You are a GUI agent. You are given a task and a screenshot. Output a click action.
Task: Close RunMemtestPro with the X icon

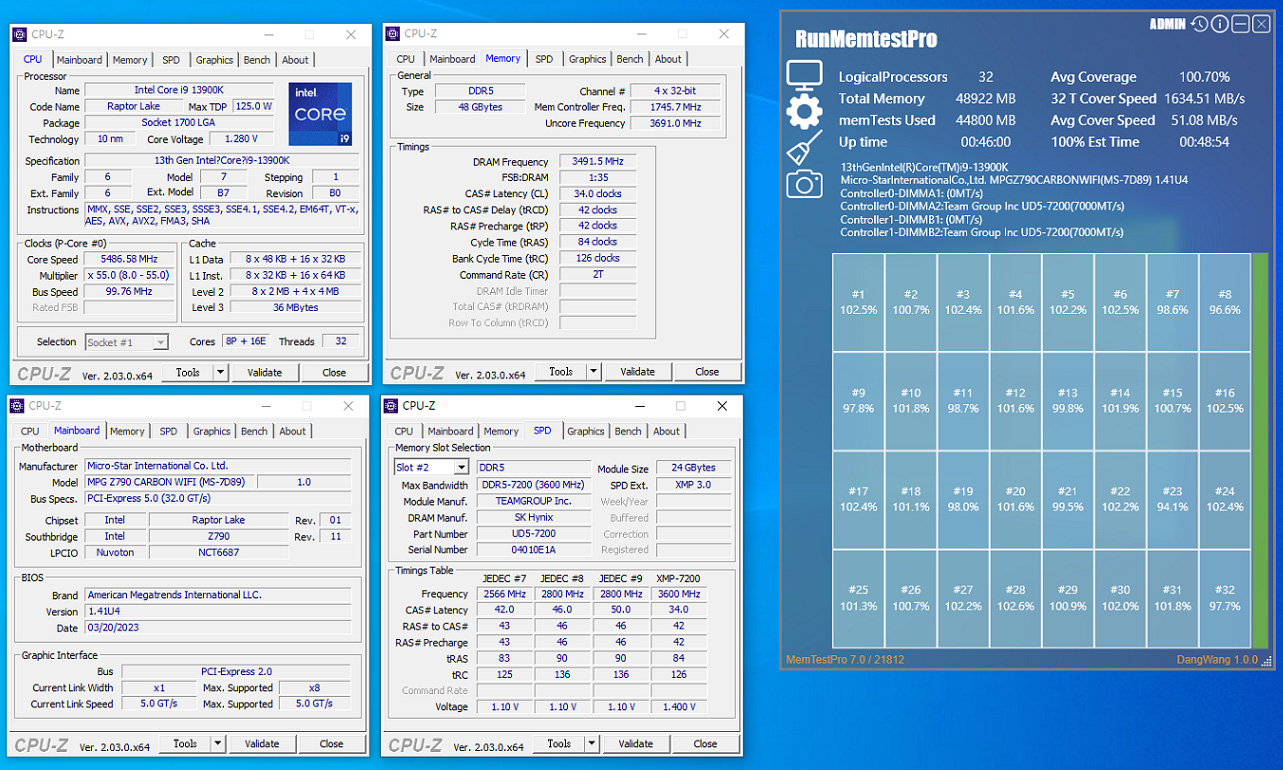[x=1261, y=24]
